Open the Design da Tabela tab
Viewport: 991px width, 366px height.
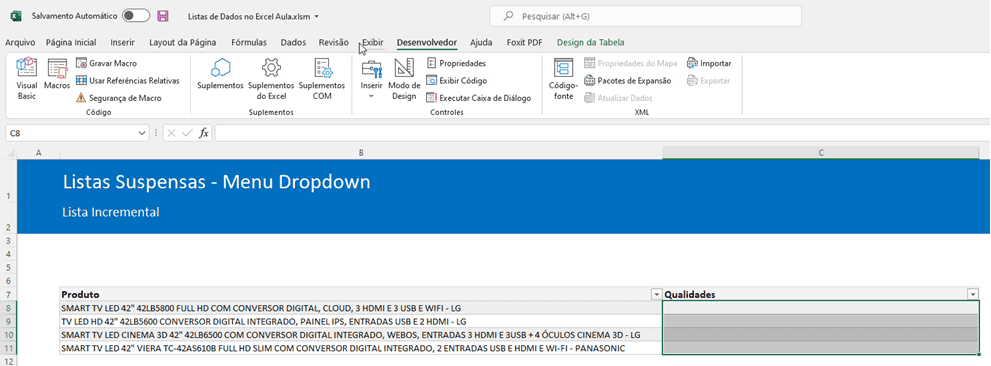[590, 42]
